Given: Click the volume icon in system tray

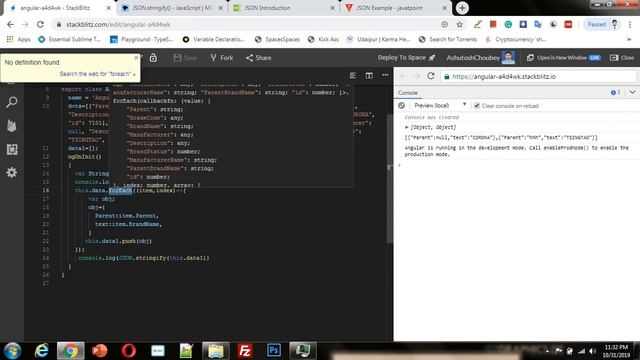Looking at the screenshot, I should click(x=593, y=351).
